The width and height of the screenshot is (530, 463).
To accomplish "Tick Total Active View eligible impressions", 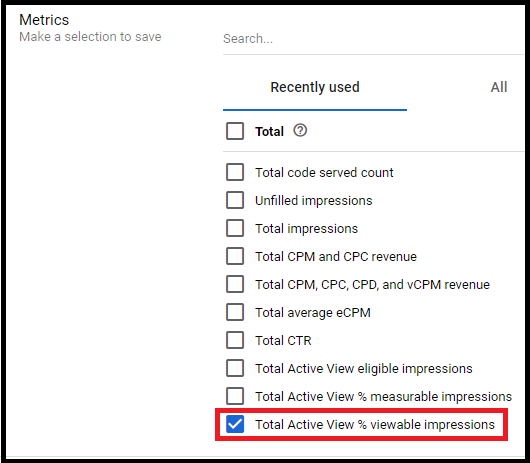I will pyautogui.click(x=235, y=368).
